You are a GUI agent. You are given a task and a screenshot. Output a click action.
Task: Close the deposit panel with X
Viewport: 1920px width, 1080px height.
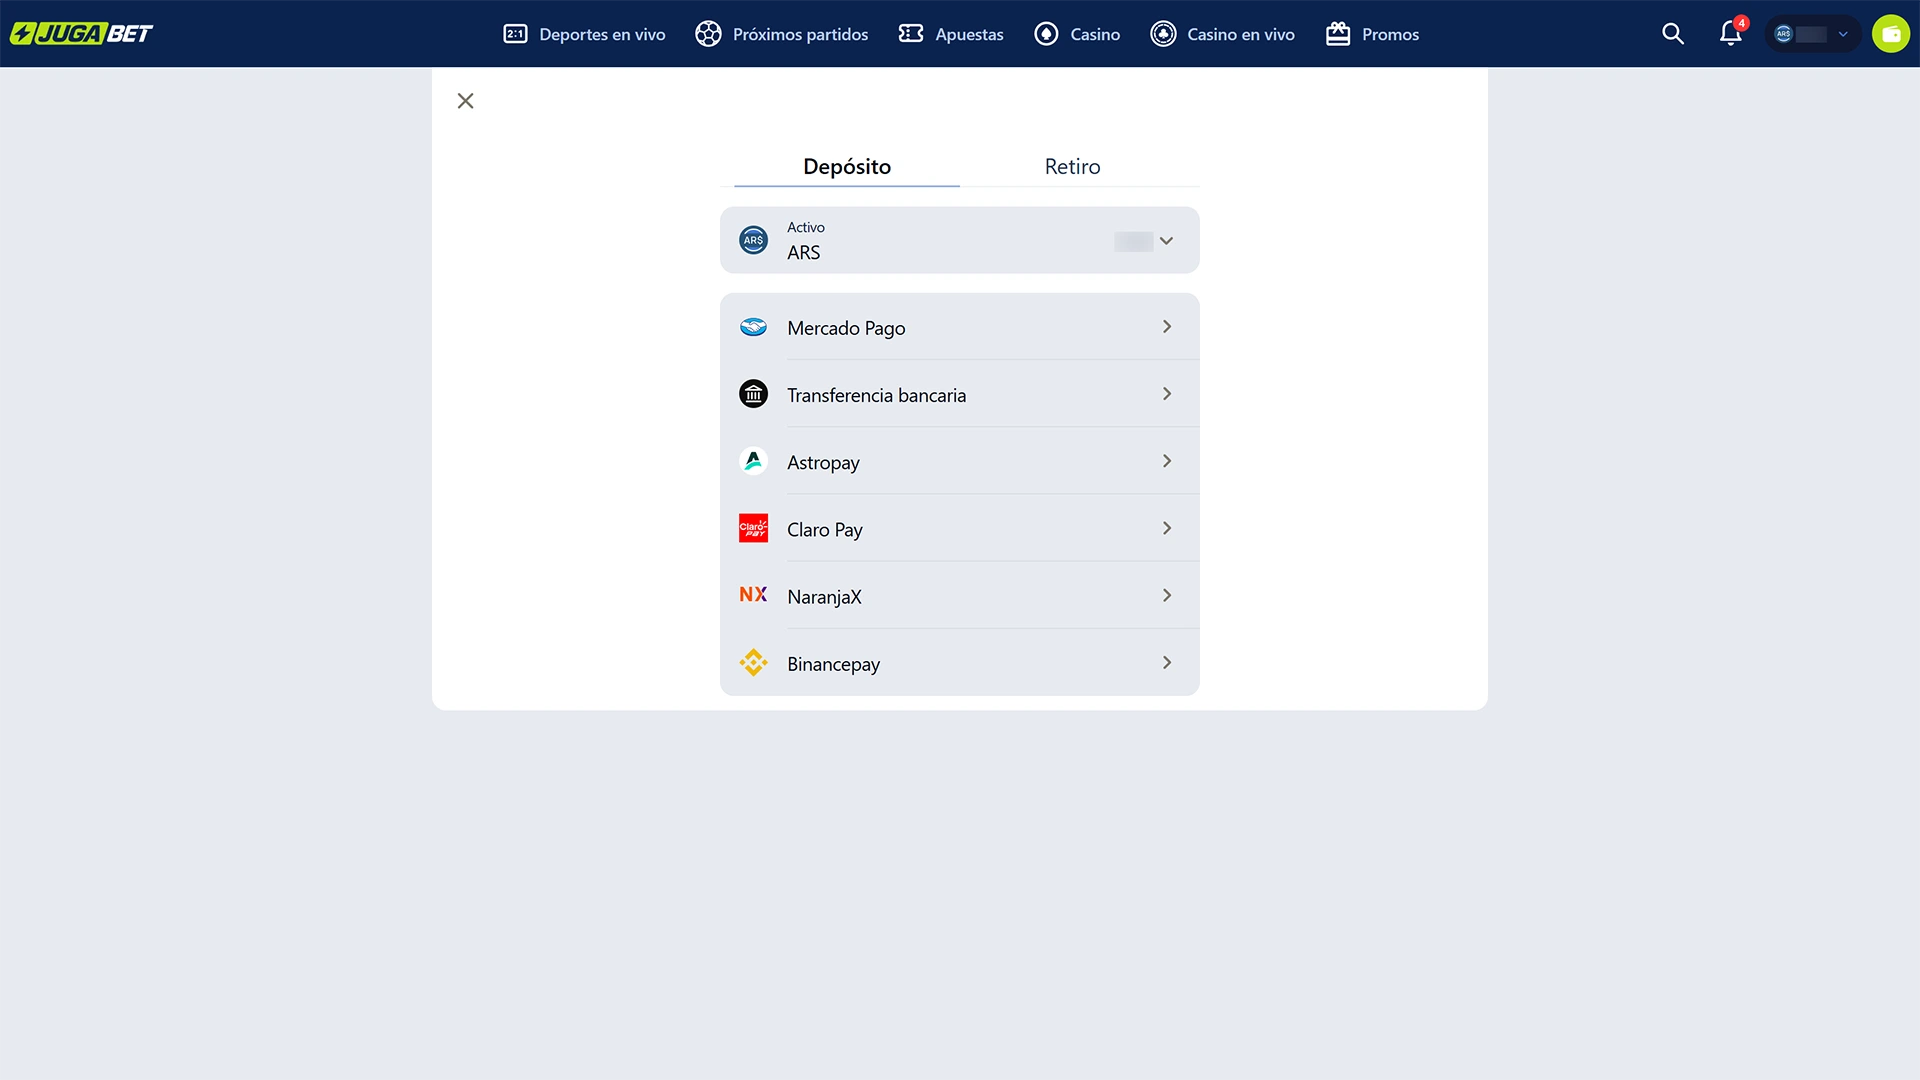[x=465, y=101]
